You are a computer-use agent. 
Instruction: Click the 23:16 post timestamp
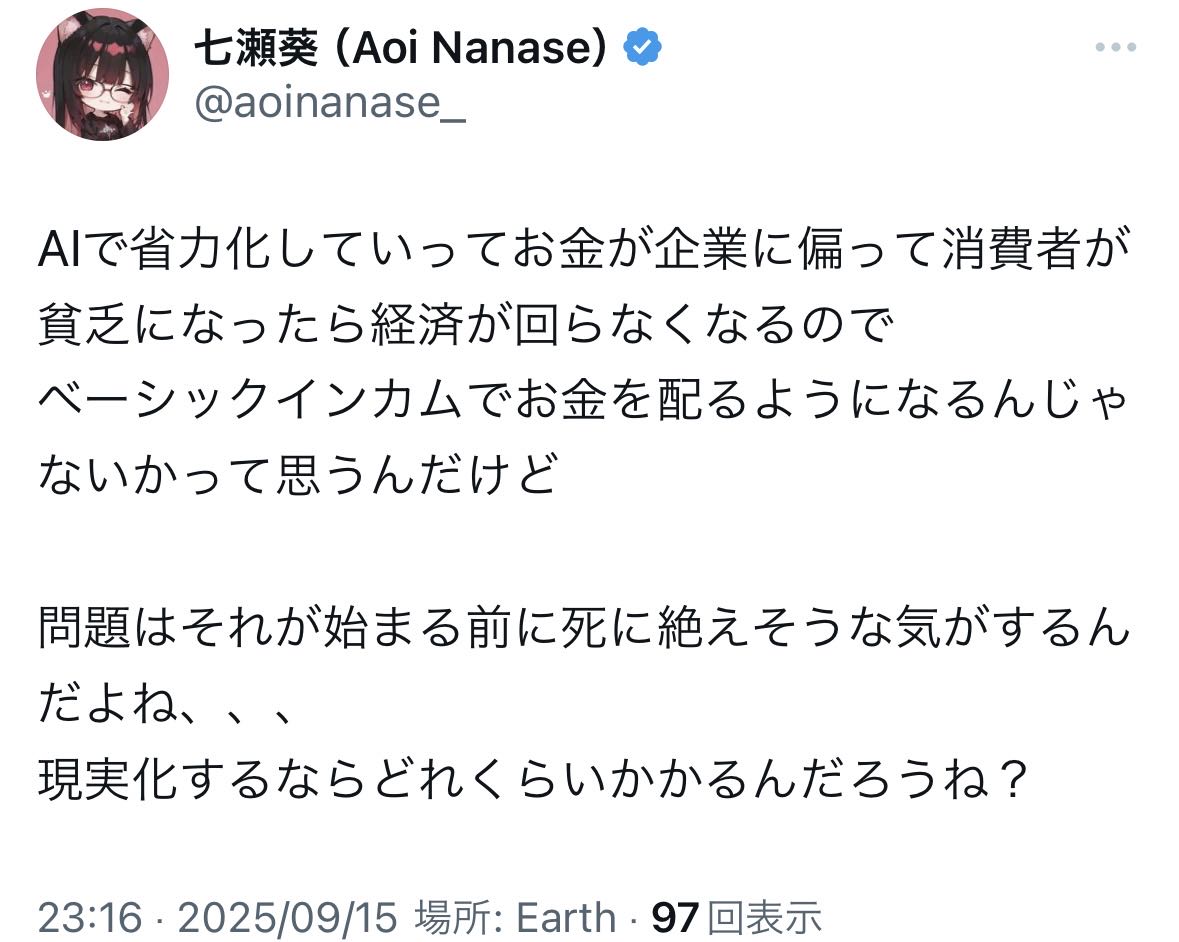click(89, 917)
